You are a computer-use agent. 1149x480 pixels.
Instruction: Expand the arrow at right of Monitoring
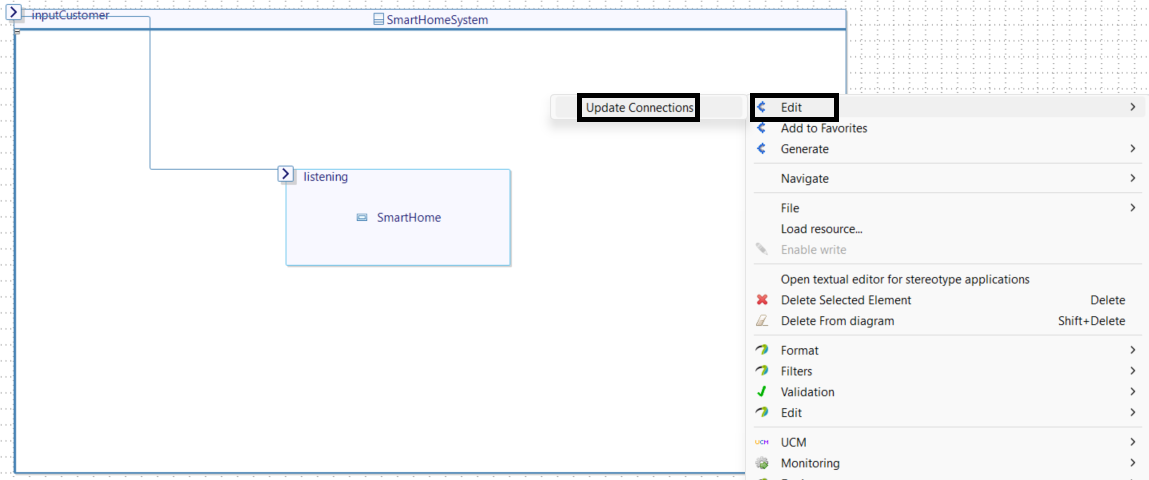click(x=1133, y=463)
